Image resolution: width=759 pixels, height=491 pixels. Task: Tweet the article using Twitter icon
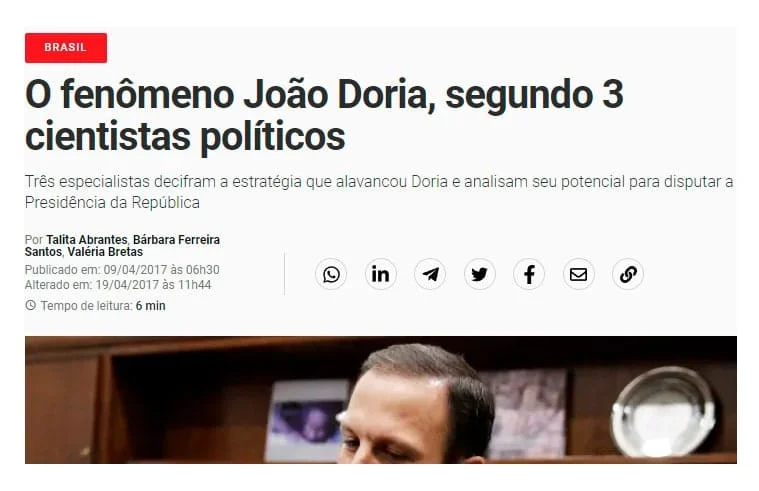point(479,275)
